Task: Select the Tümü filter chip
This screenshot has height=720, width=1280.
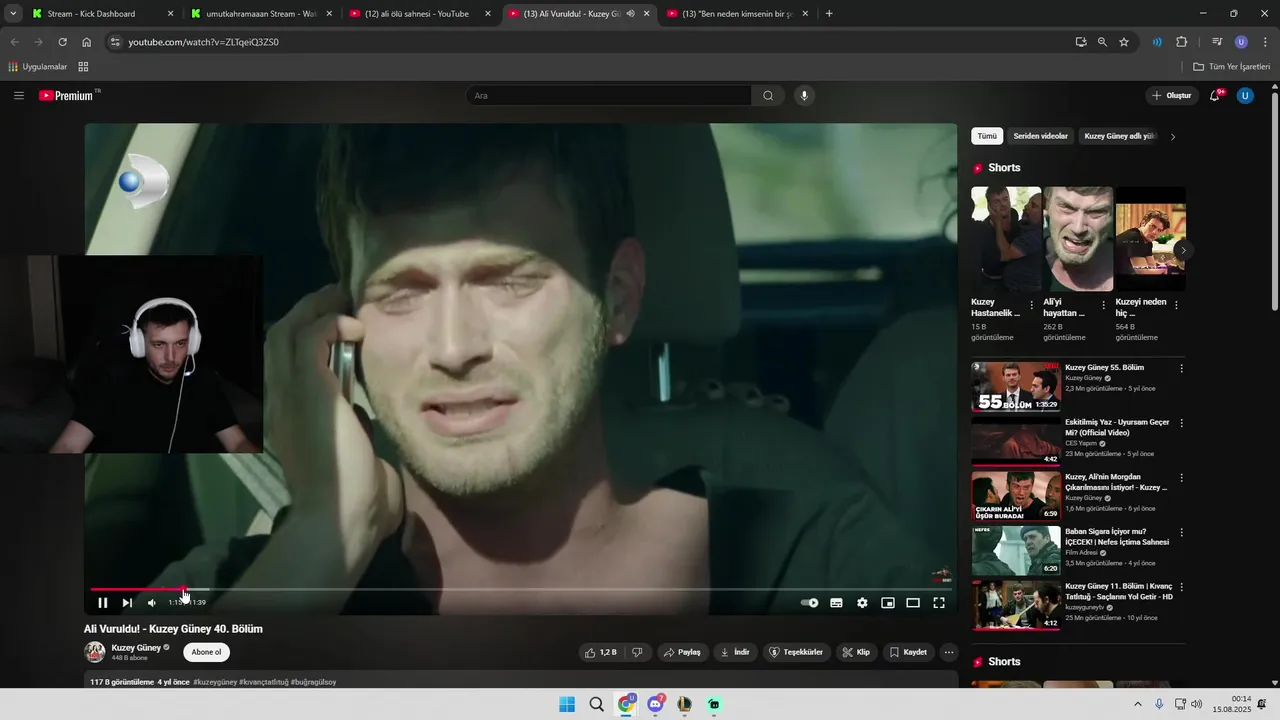Action: (987, 136)
